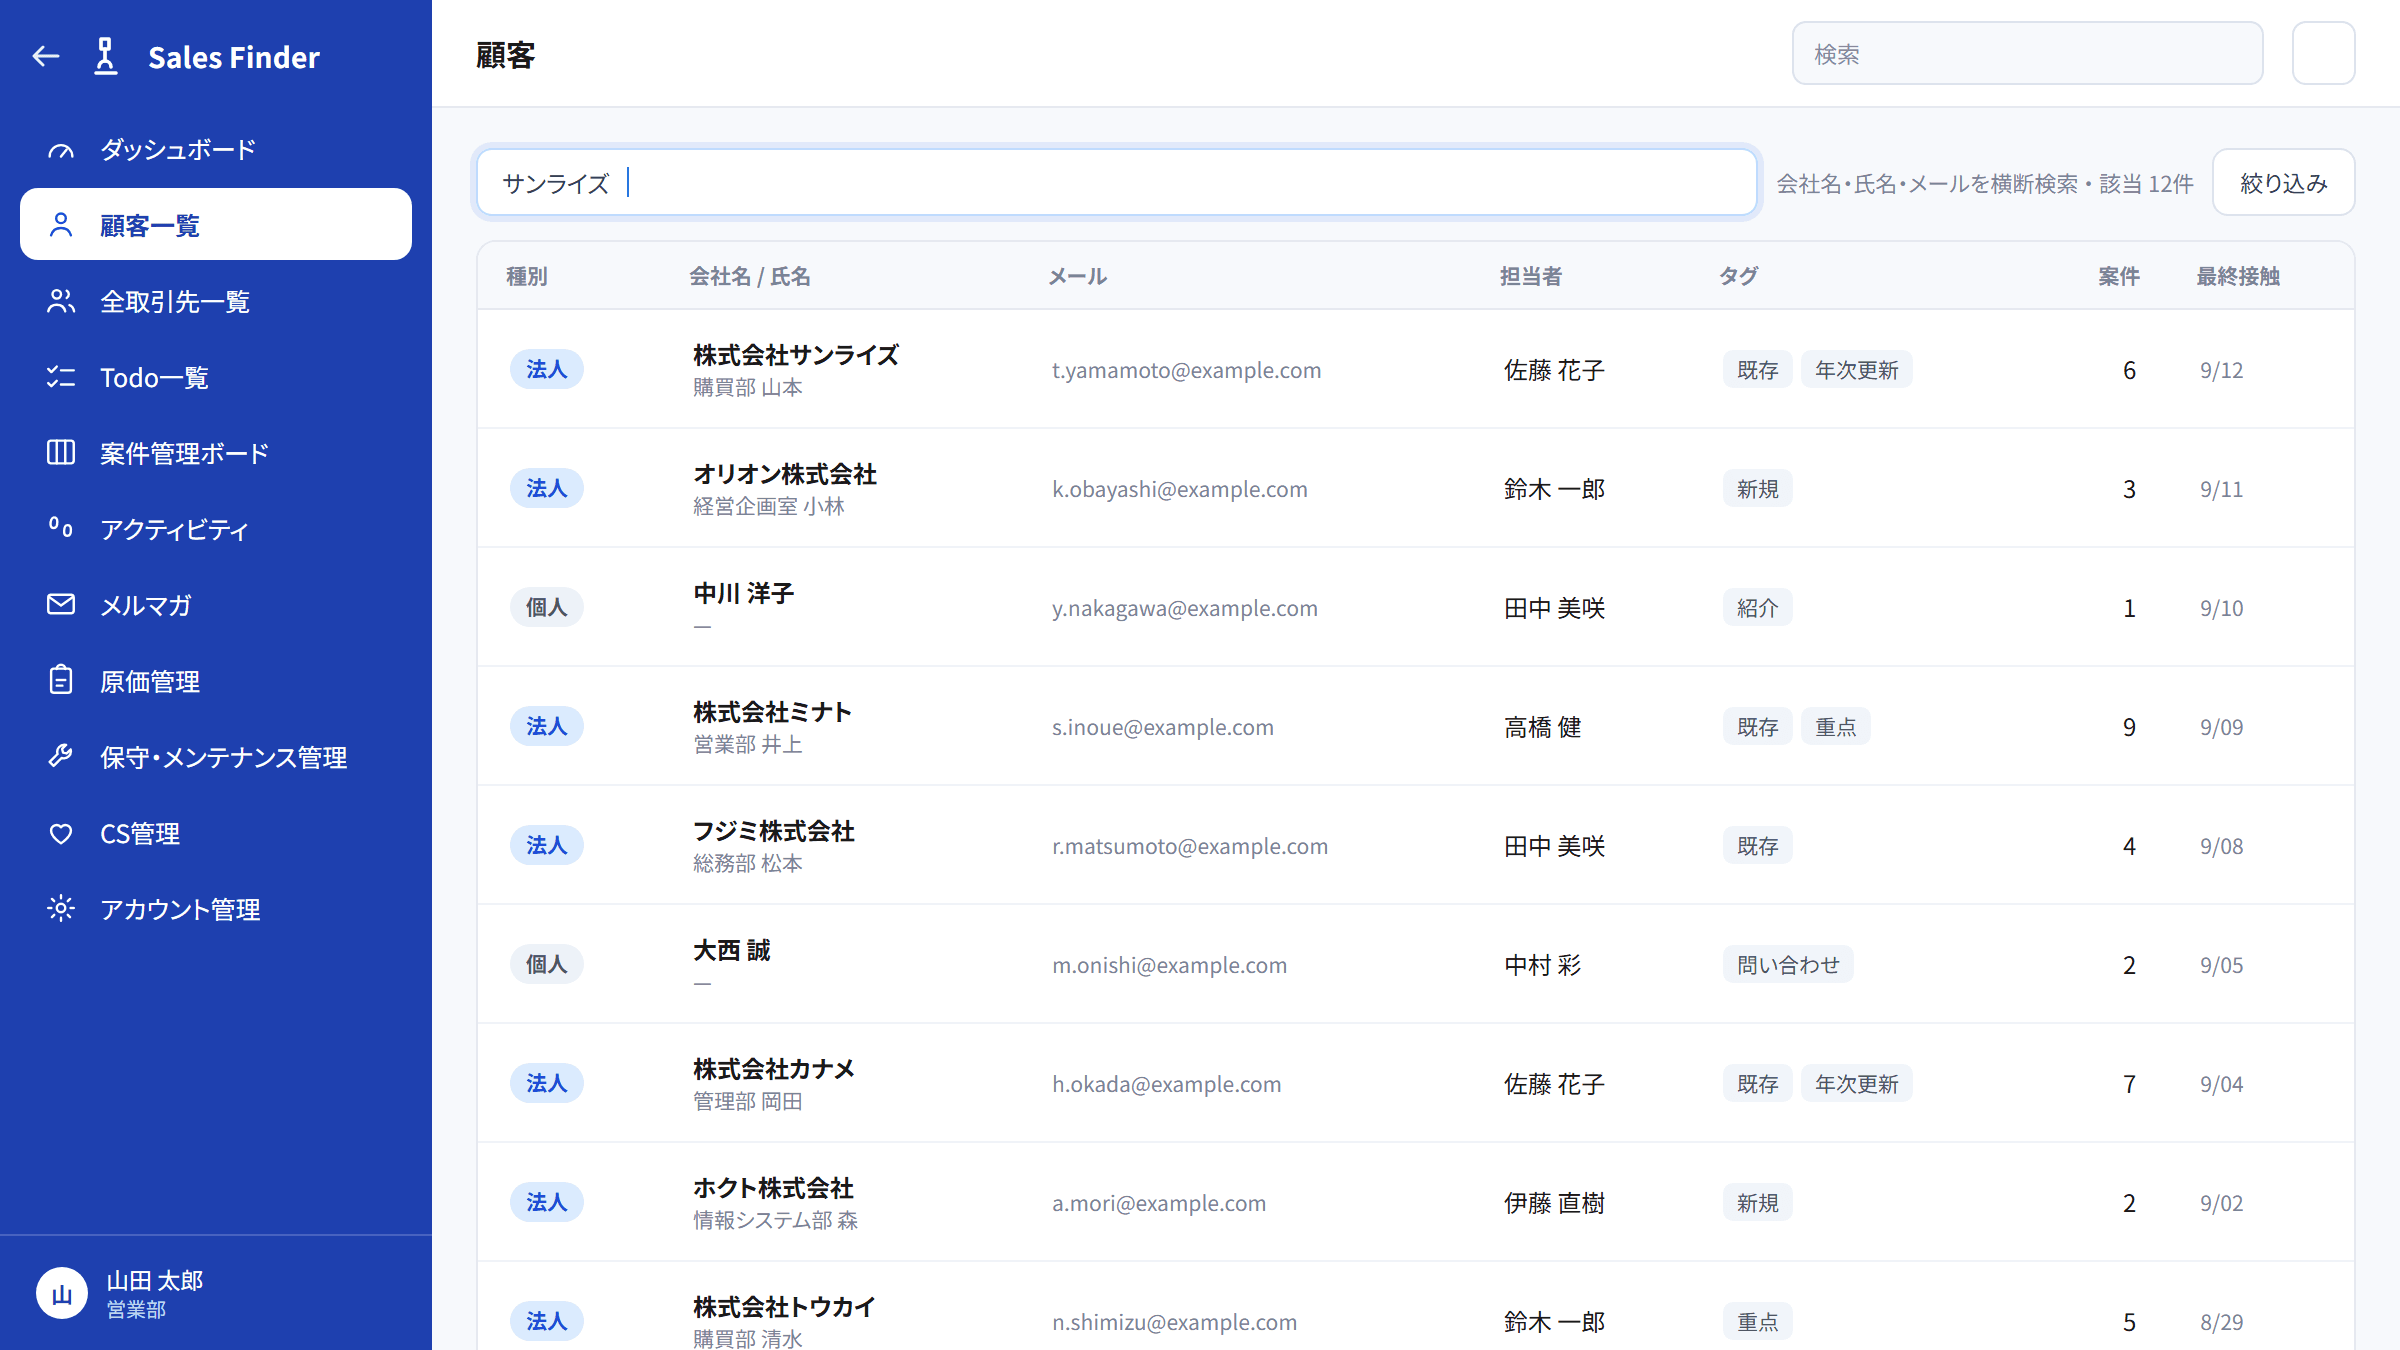Open ダッシュボード menu item
The height and width of the screenshot is (1350, 2400).
tap(216, 149)
